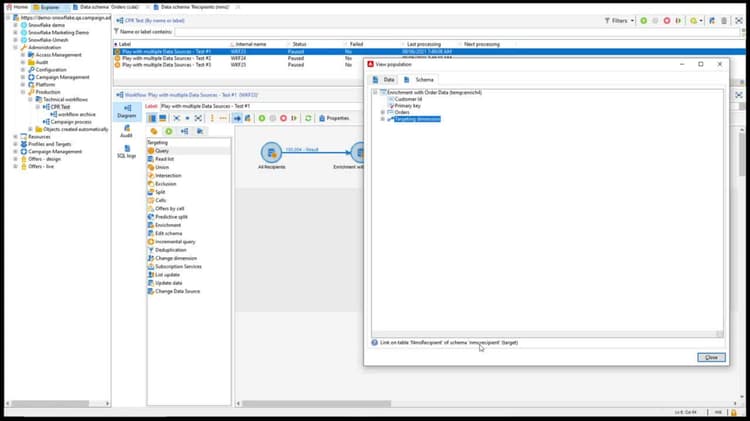The width and height of the screenshot is (750, 421).
Task: Open the Home tab
Action: point(17,7)
